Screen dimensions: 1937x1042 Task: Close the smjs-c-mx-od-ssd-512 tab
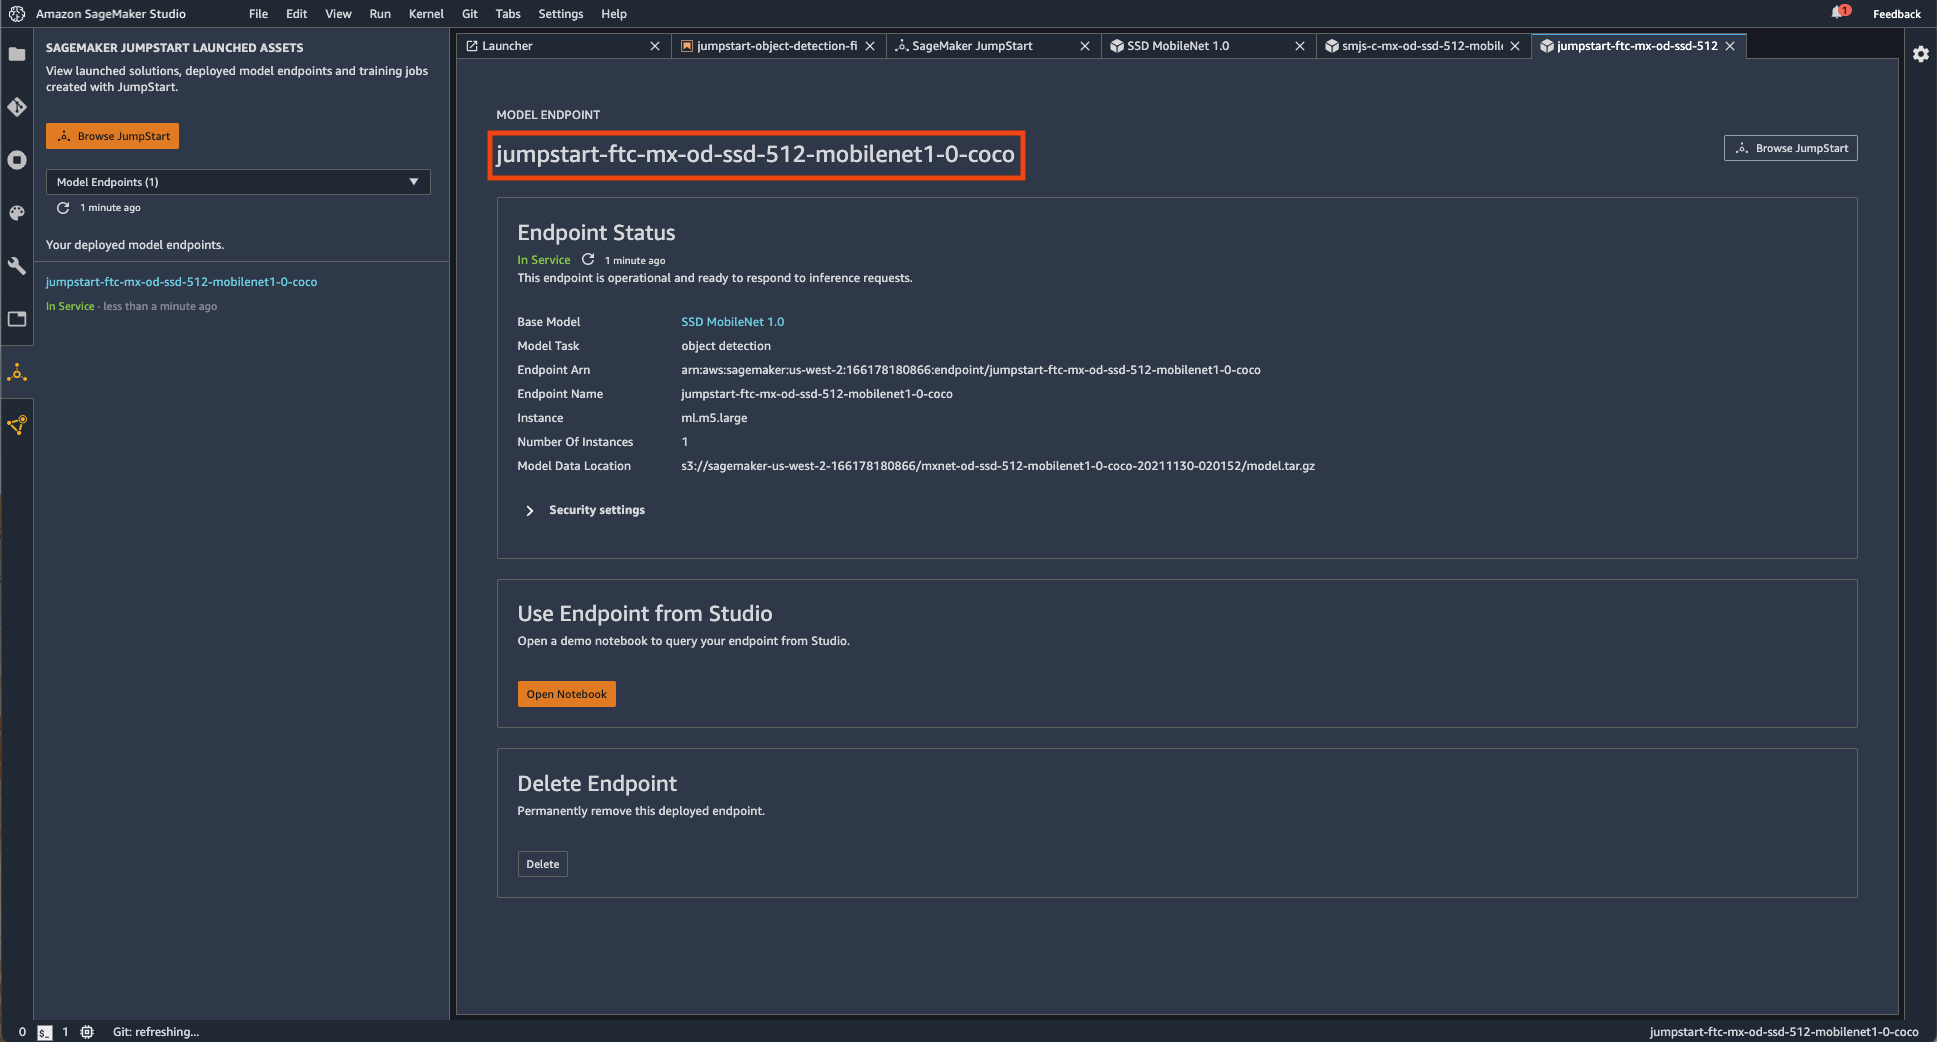click(1515, 46)
